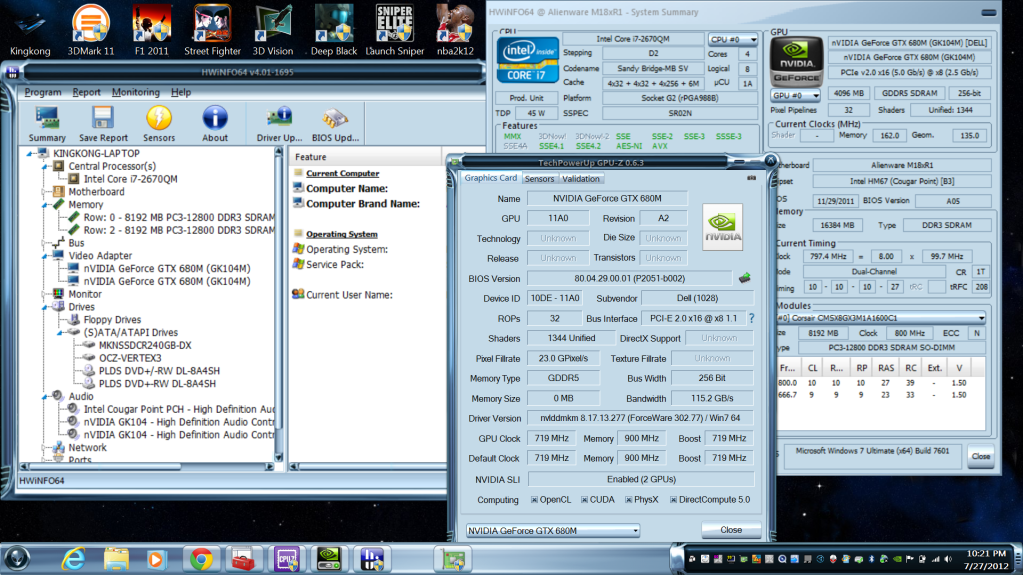Click the Feature column header
The height and width of the screenshot is (575, 1023).
tap(365, 157)
